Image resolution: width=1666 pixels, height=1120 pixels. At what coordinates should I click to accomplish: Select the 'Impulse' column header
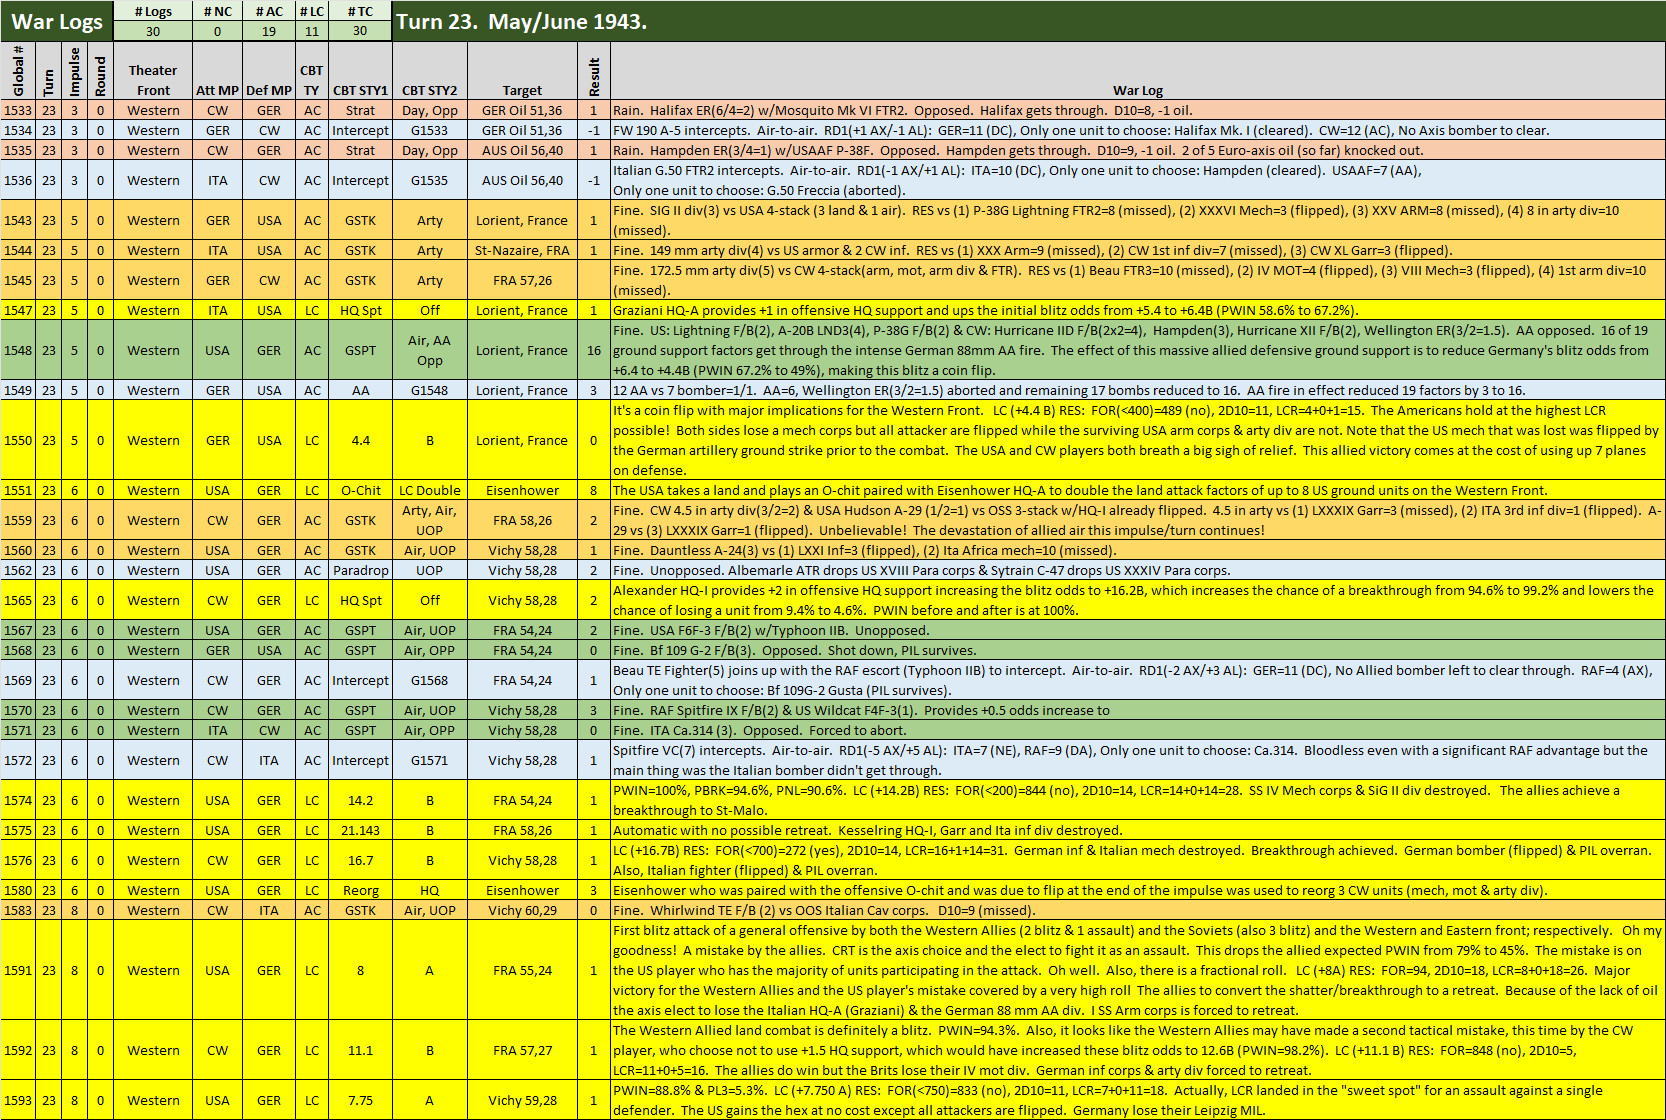tap(74, 70)
